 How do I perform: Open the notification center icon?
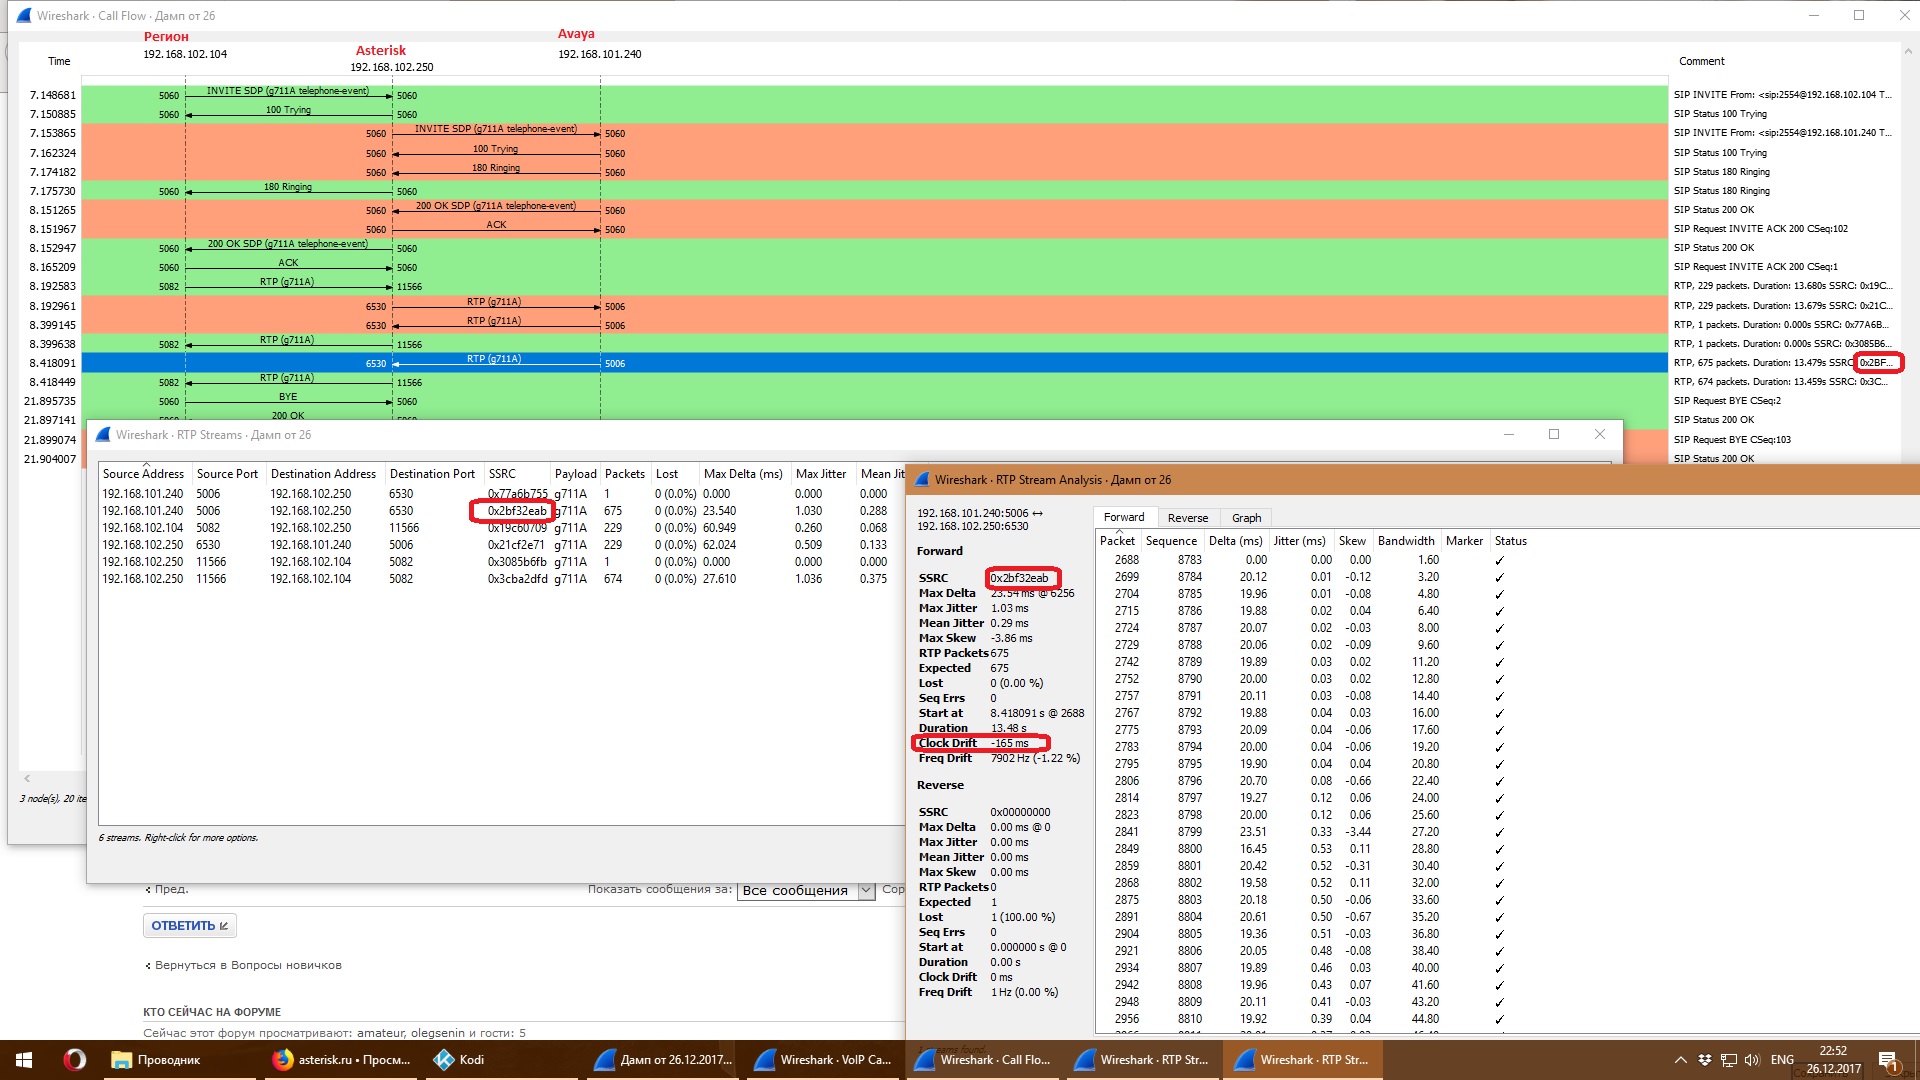point(1888,1060)
